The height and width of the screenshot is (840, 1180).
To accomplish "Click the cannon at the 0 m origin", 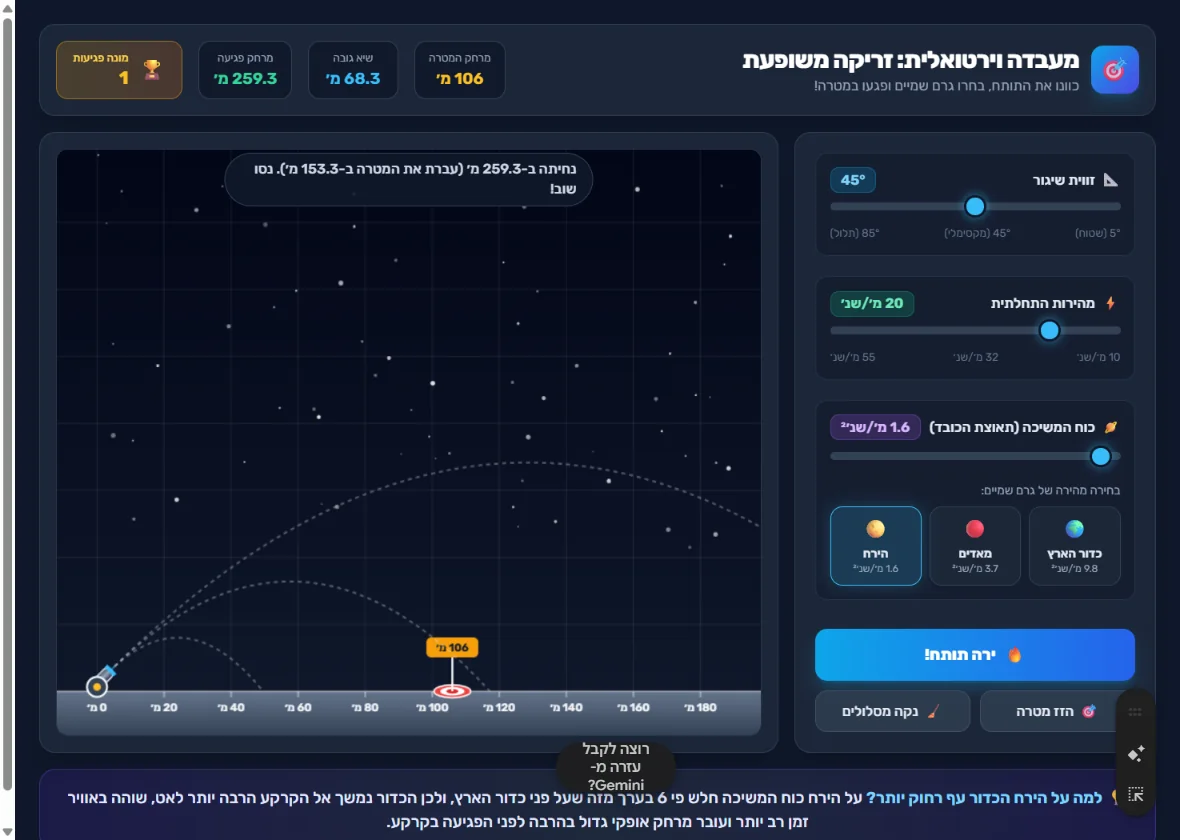I will 99,682.
